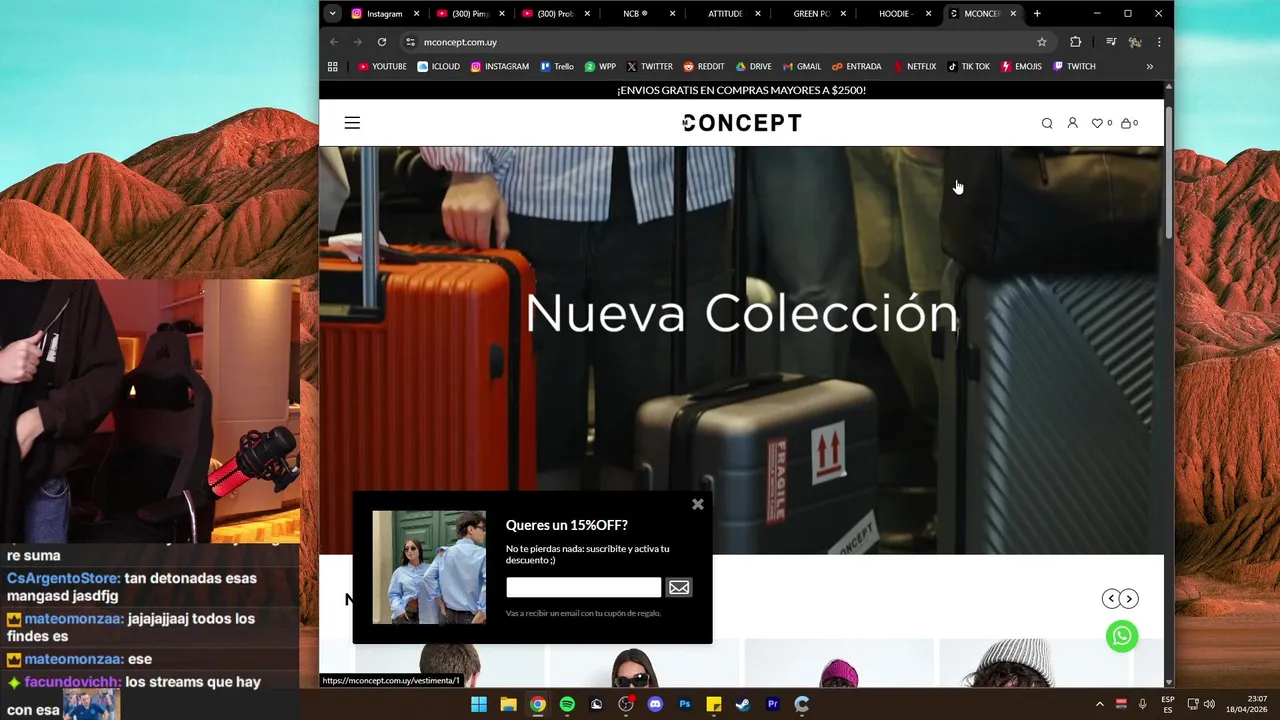Image resolution: width=1280 pixels, height=720 pixels.
Task: Open the Chrome profile avatar
Action: (x=1135, y=42)
